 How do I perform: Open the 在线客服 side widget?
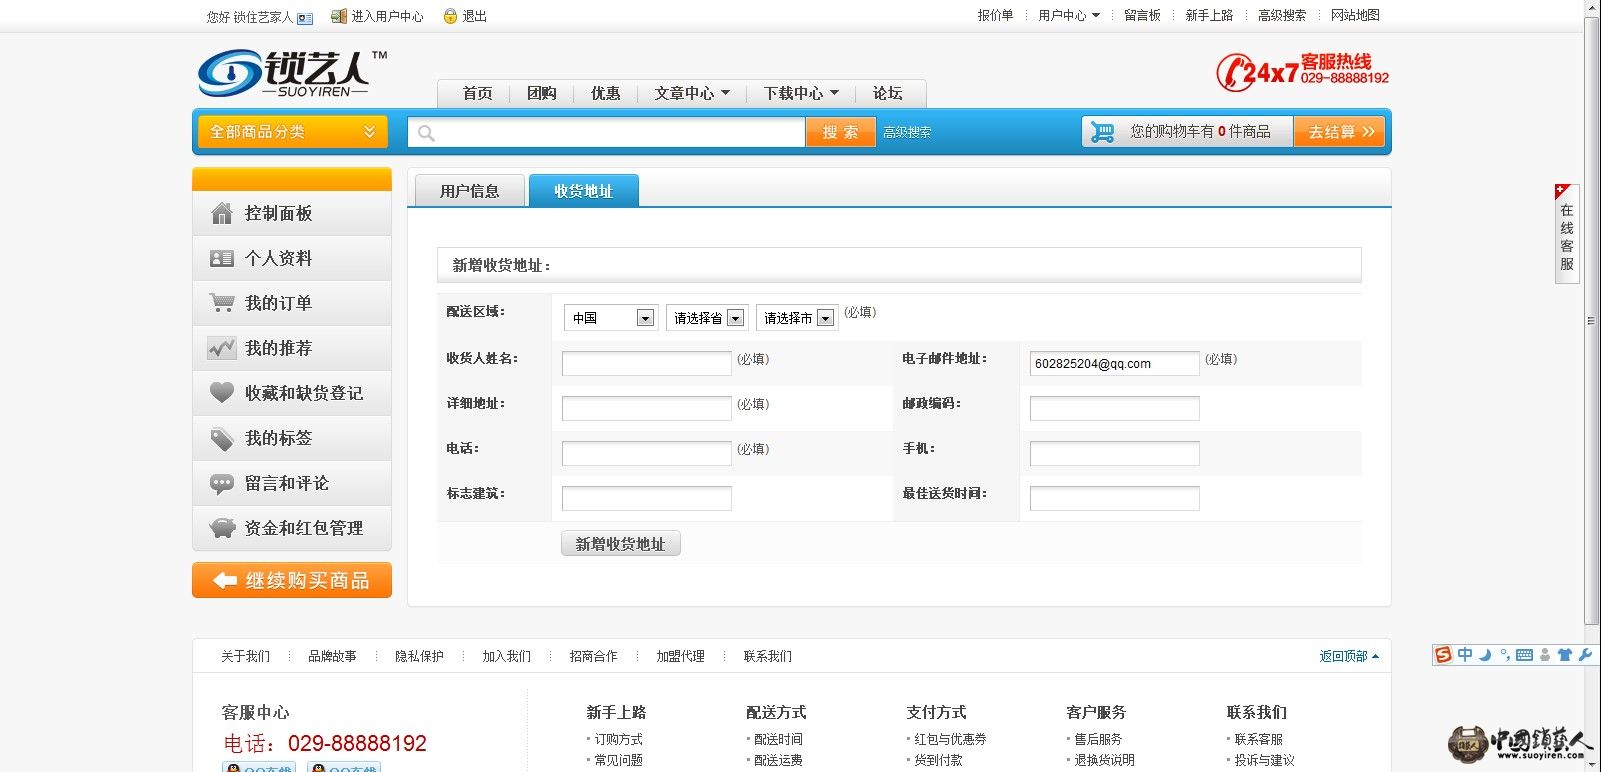[x=1566, y=234]
